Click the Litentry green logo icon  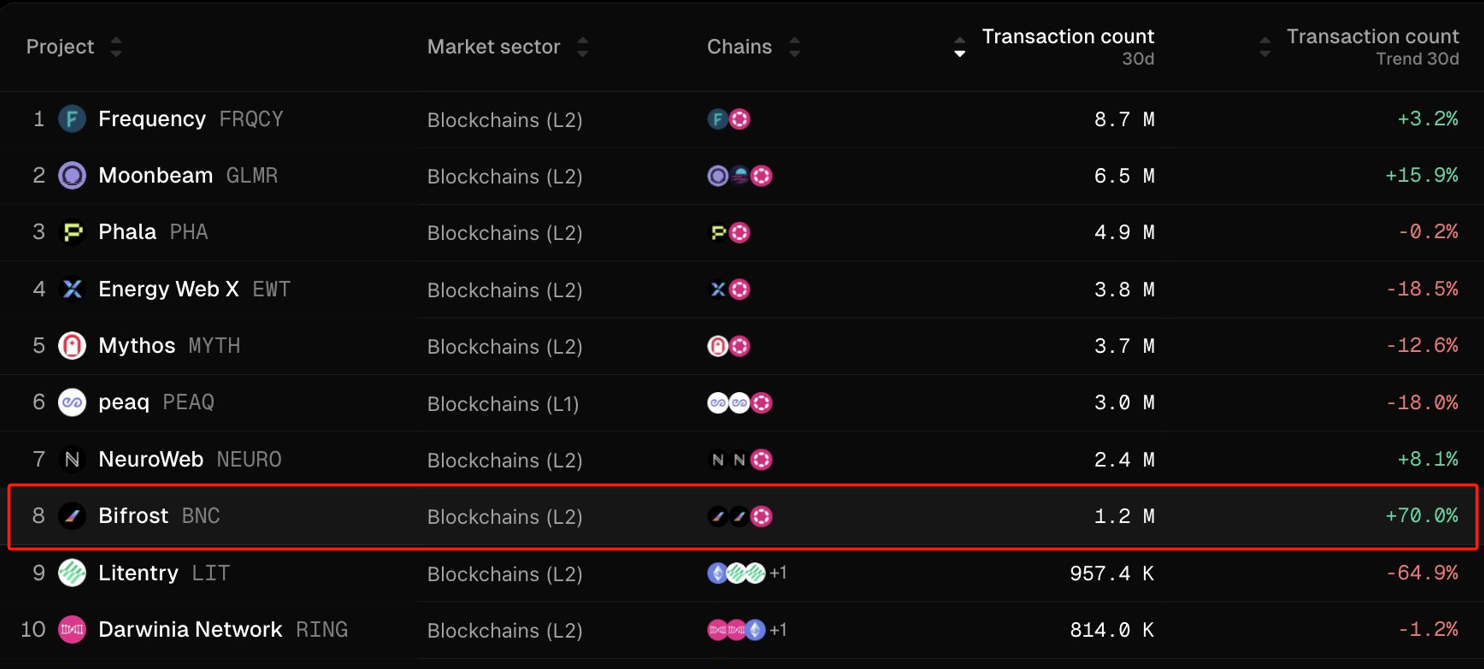72,573
